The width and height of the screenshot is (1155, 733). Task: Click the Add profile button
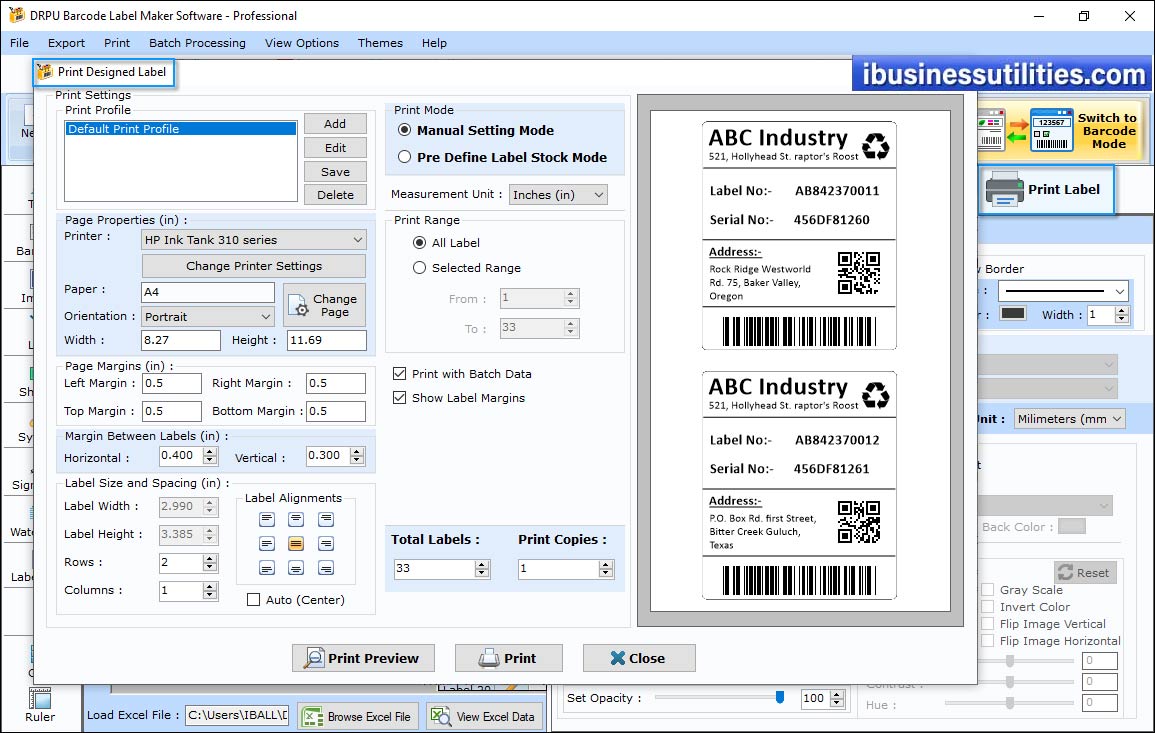click(x=335, y=124)
